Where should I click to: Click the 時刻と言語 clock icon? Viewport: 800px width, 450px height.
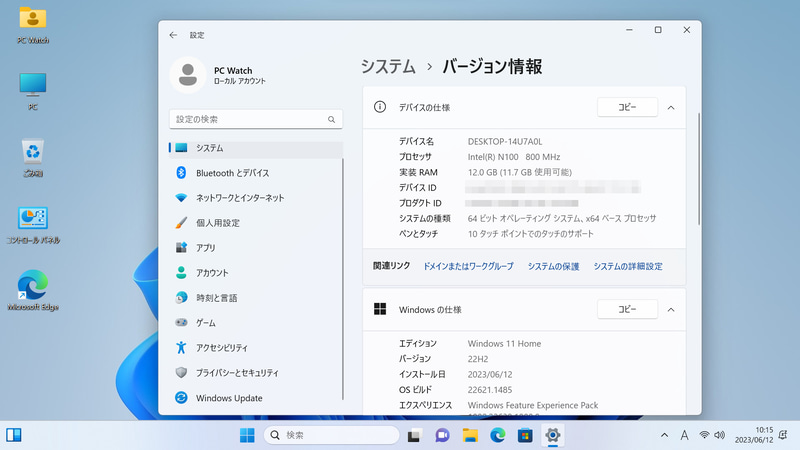pyautogui.click(x=181, y=297)
